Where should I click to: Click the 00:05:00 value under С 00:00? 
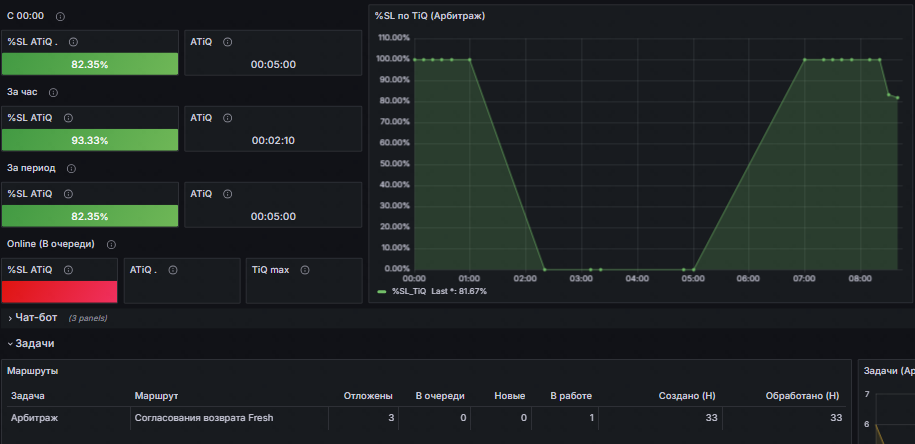(x=273, y=65)
